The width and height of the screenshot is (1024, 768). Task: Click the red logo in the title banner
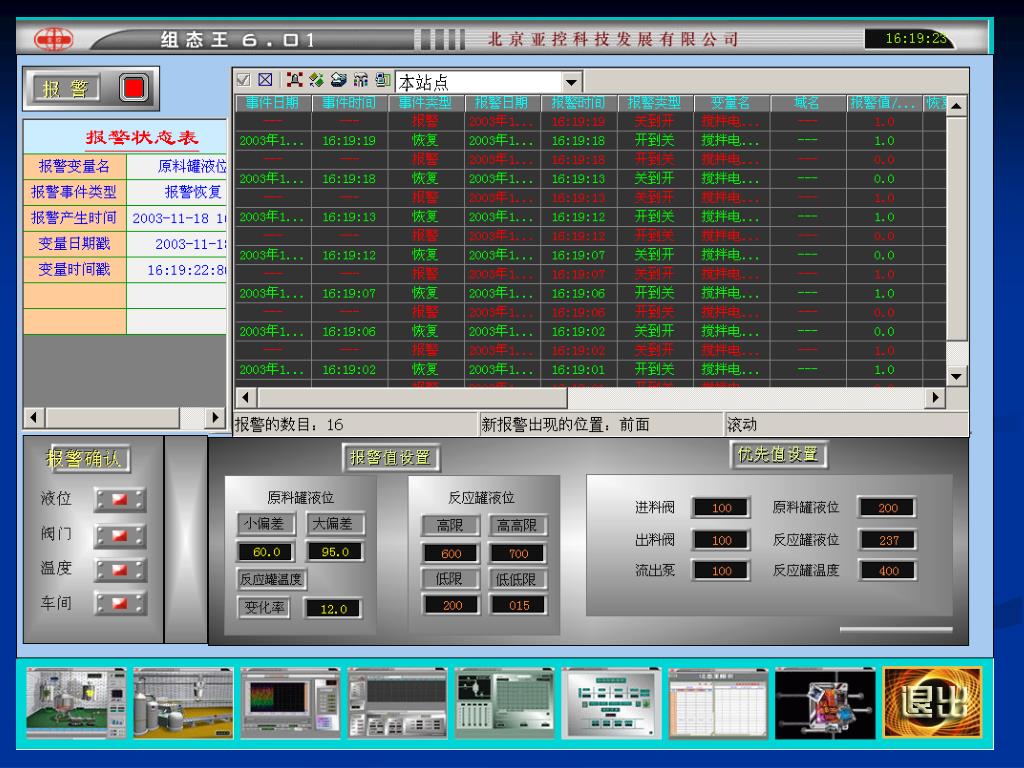coord(54,39)
